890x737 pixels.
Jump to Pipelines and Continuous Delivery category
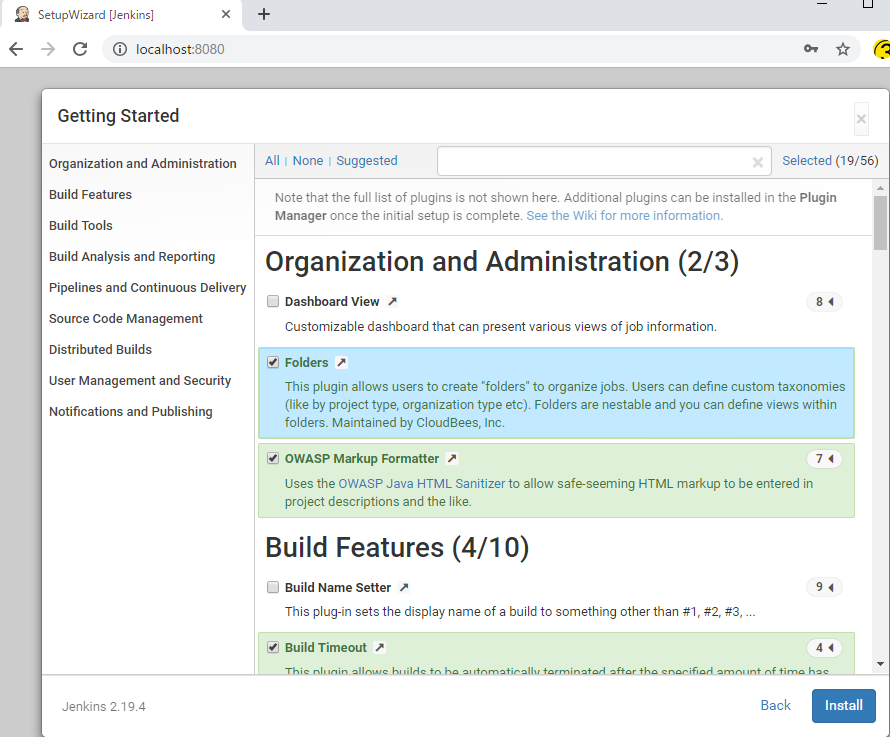[147, 288]
